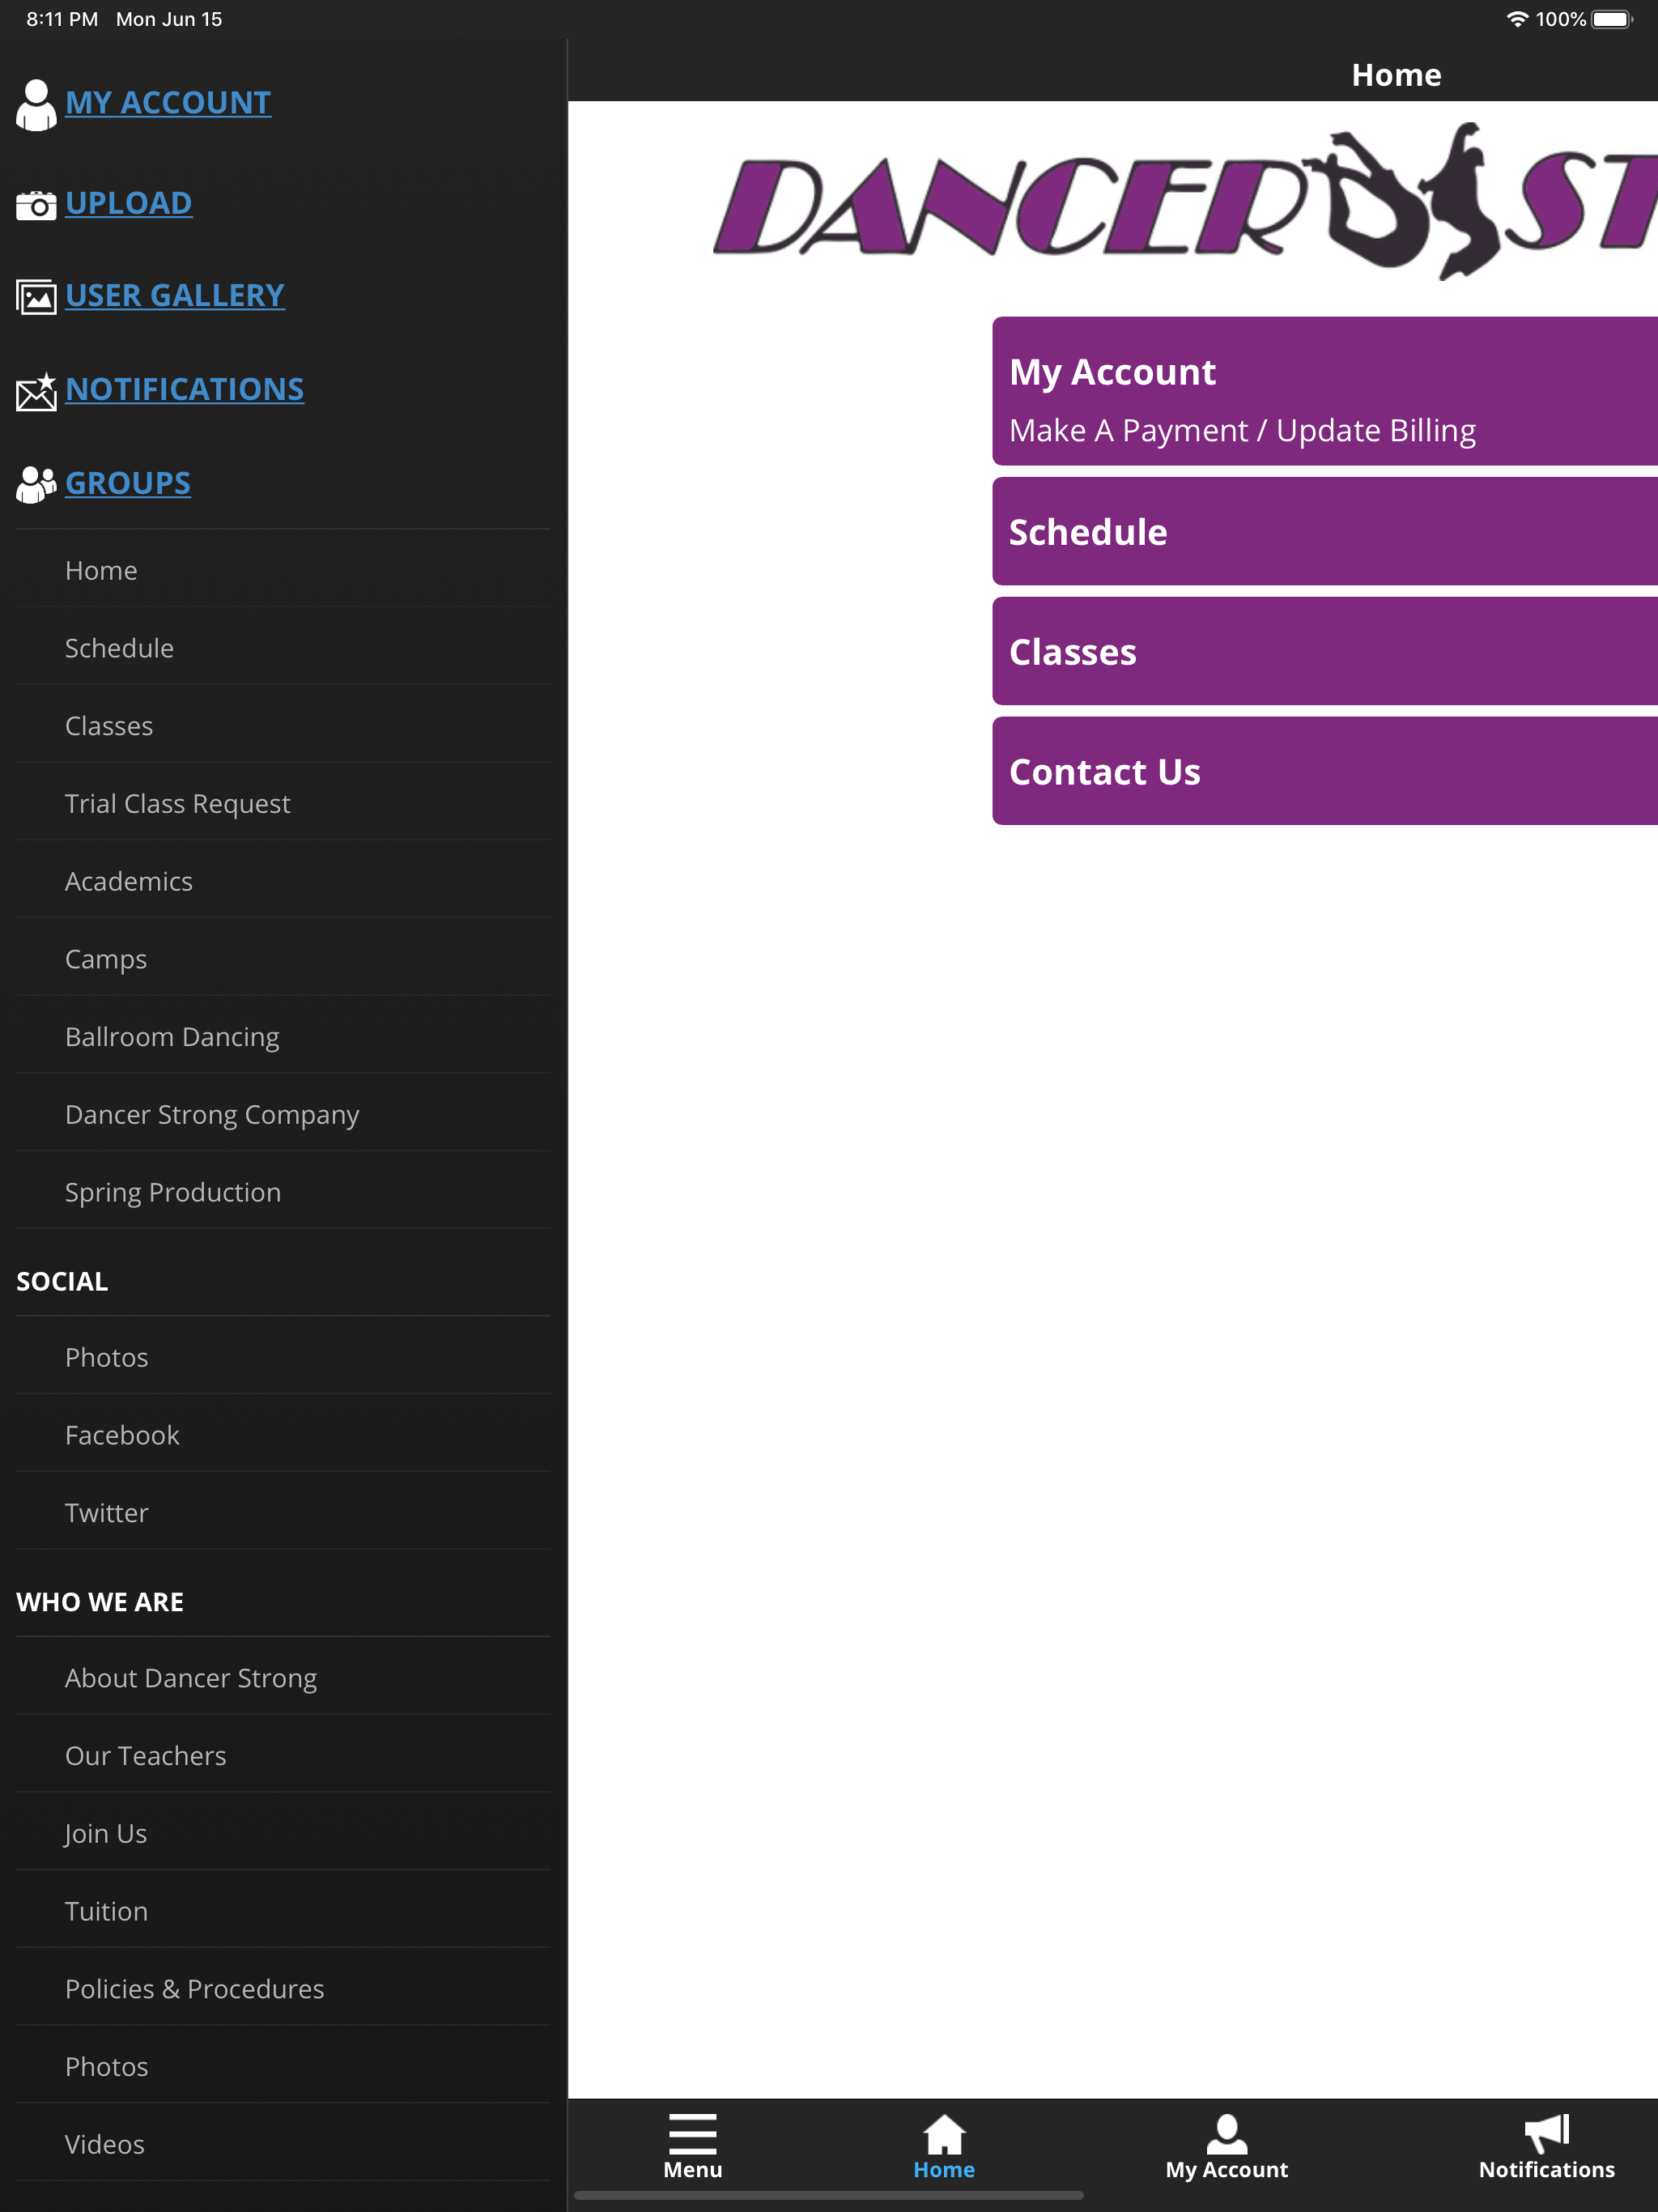Tap the purple My Account payment button
The width and height of the screenshot is (1658, 2212).
[1325, 391]
